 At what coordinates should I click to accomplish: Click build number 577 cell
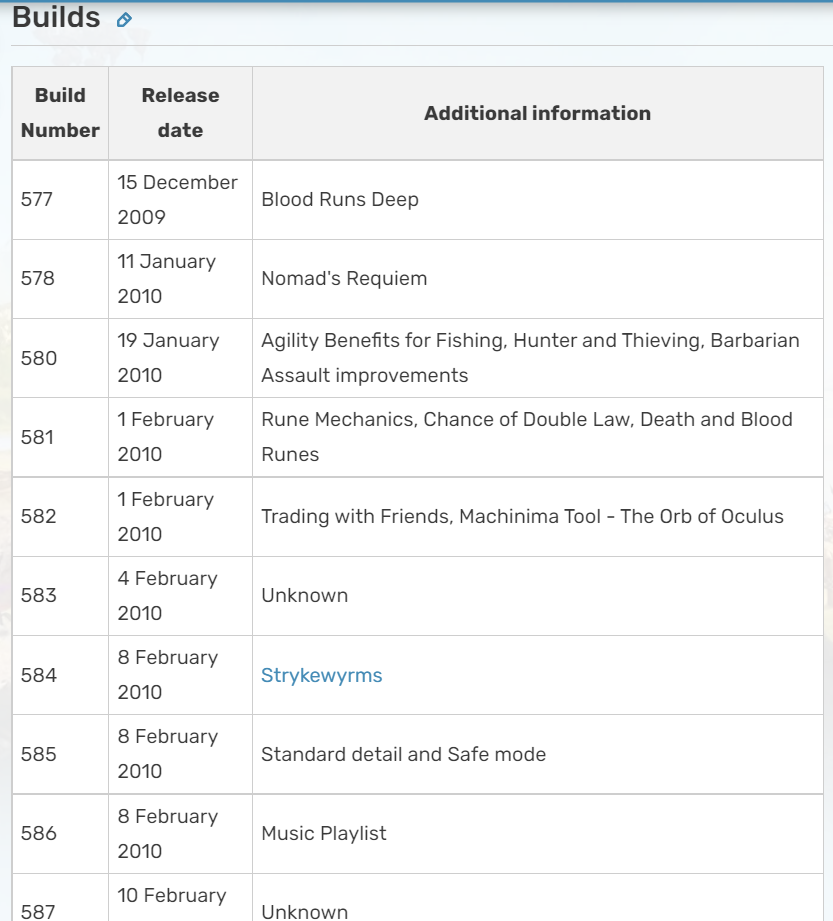click(x=61, y=200)
